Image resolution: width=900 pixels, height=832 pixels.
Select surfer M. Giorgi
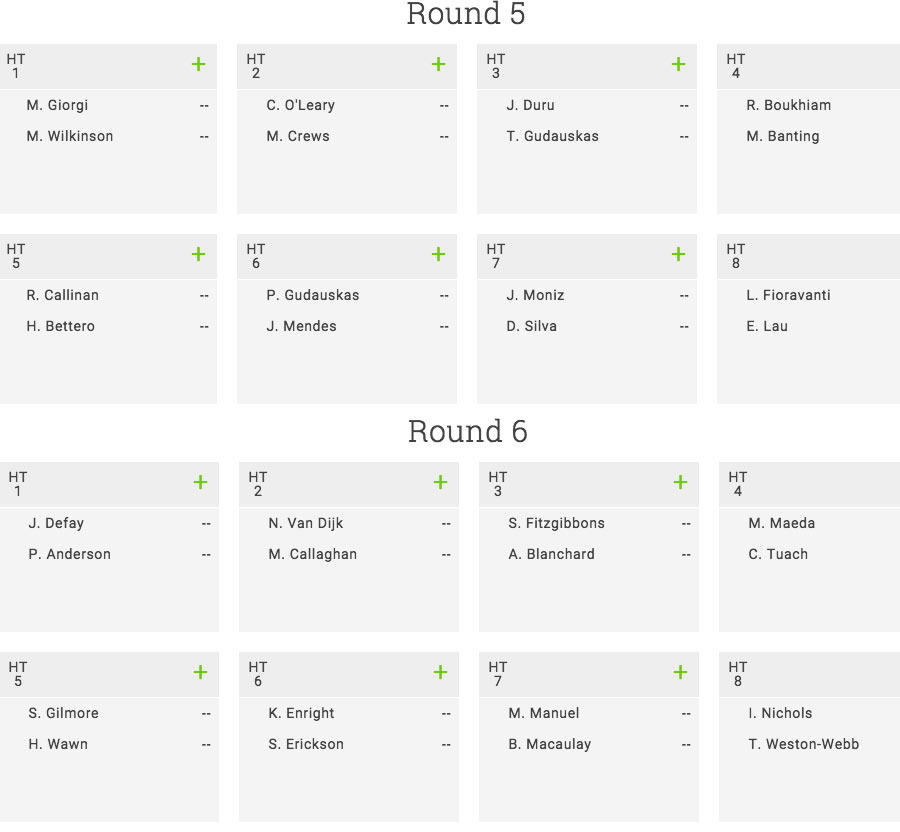pyautogui.click(x=57, y=105)
